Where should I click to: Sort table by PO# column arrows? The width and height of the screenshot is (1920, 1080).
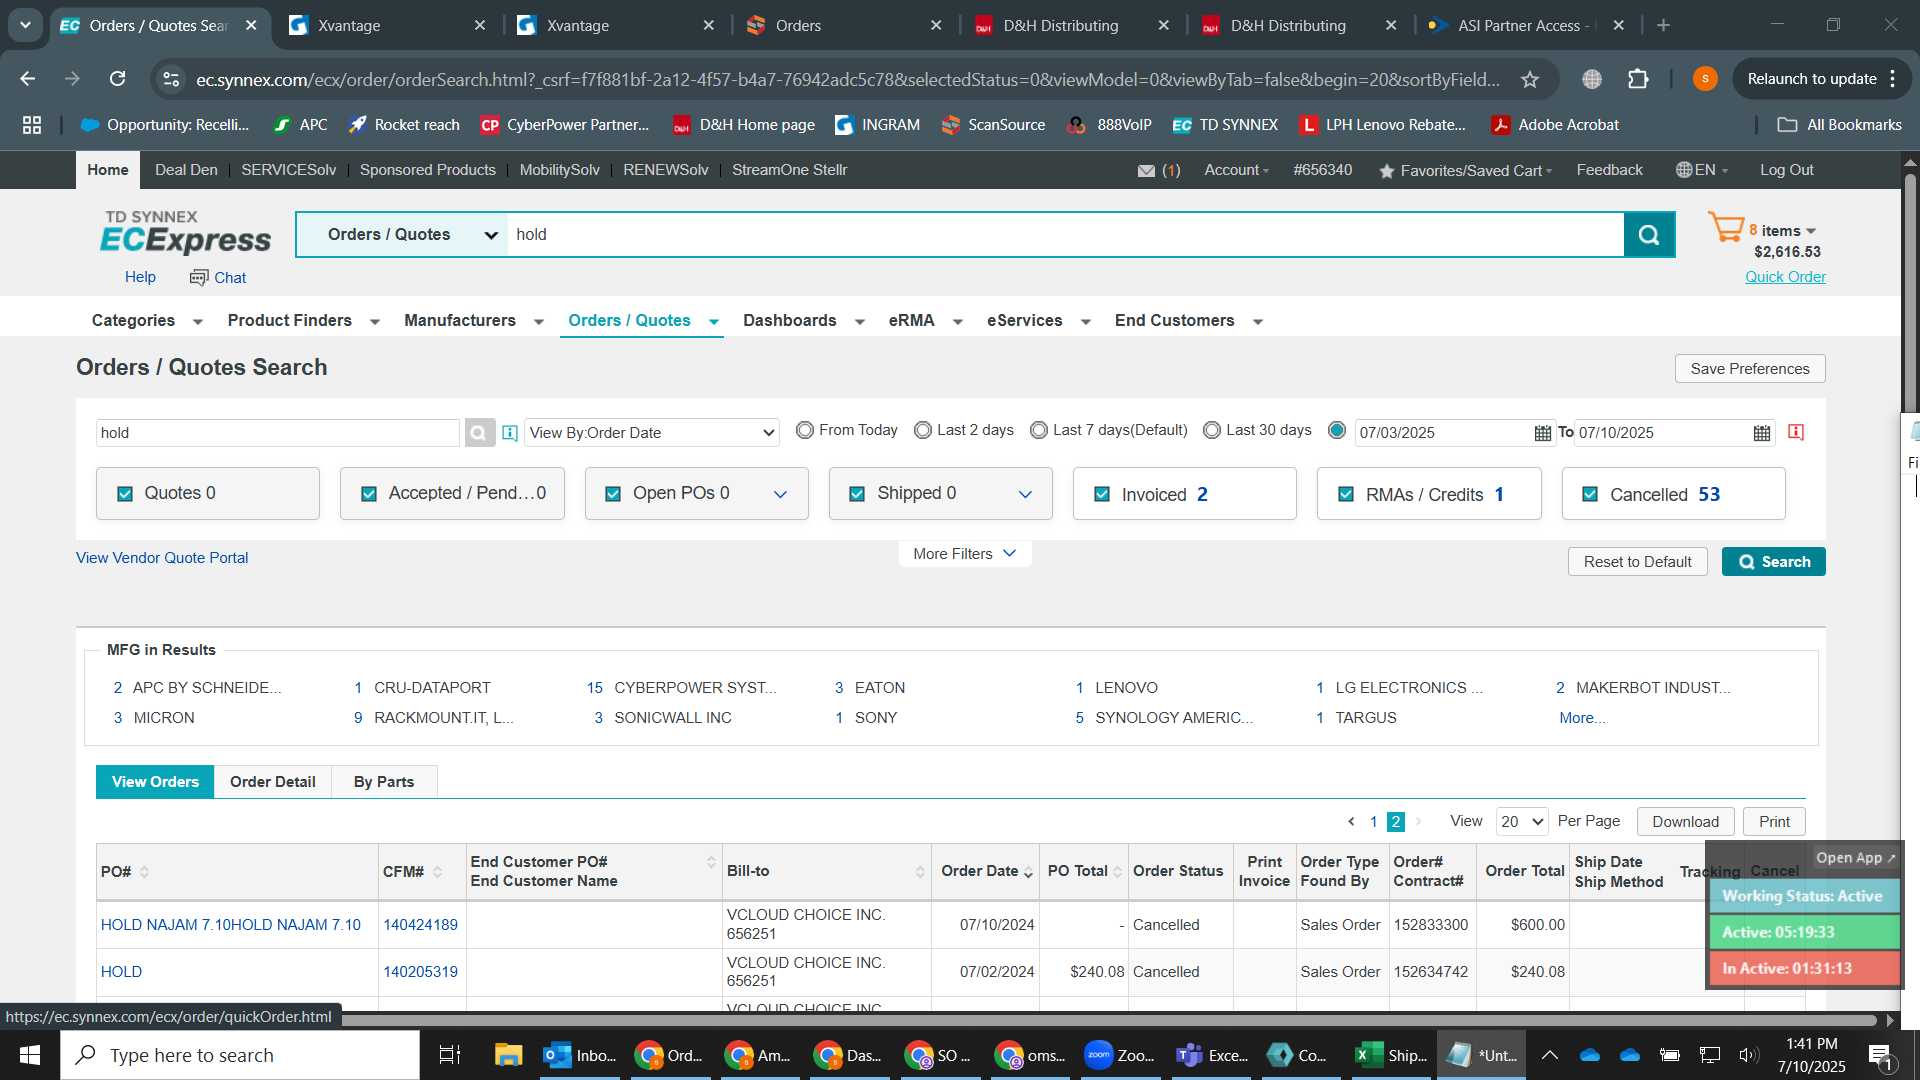pos(144,872)
